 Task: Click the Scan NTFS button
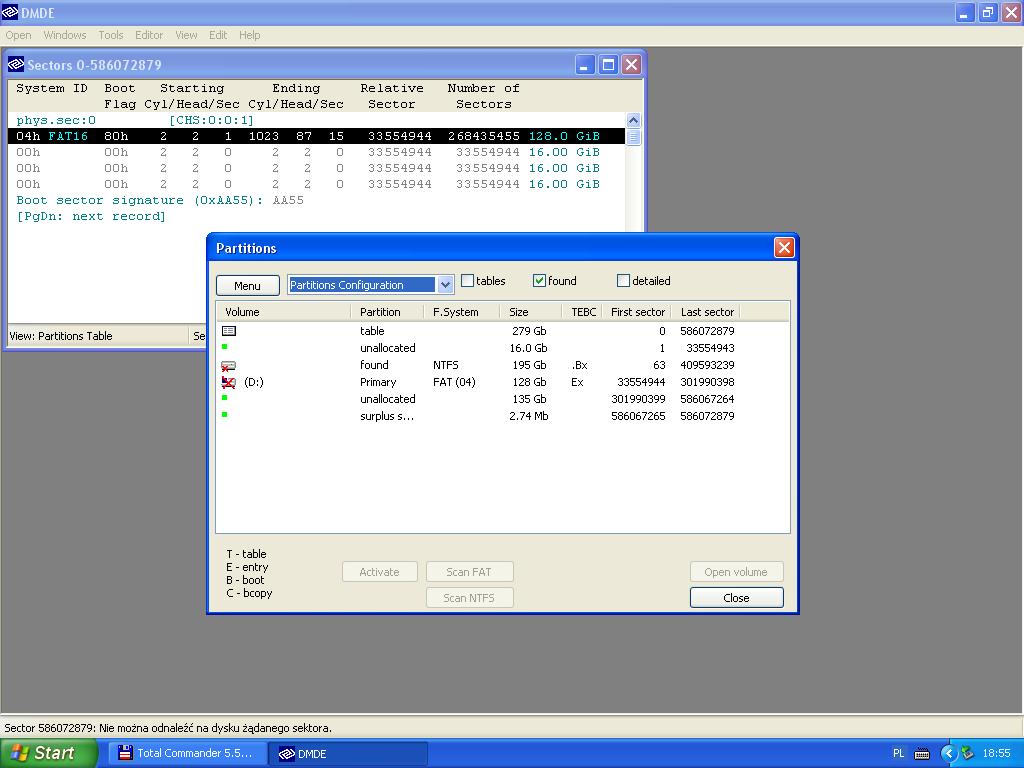(x=469, y=598)
